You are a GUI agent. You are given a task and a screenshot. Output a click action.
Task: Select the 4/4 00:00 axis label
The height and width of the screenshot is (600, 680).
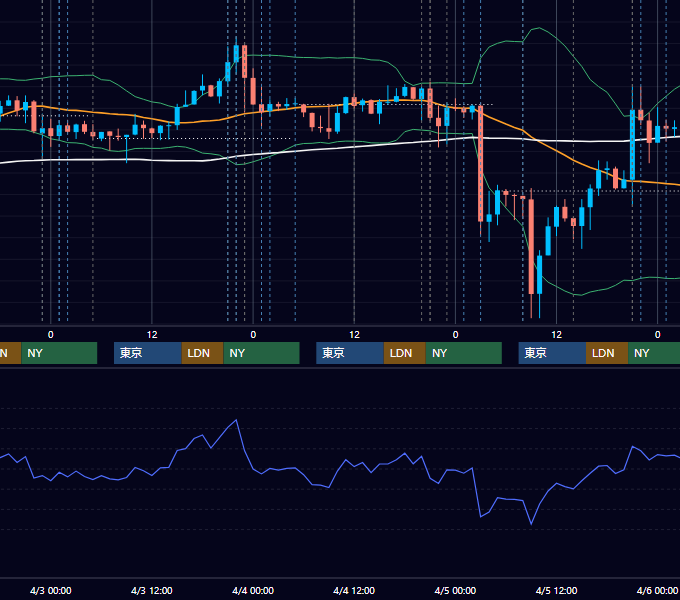point(253,590)
